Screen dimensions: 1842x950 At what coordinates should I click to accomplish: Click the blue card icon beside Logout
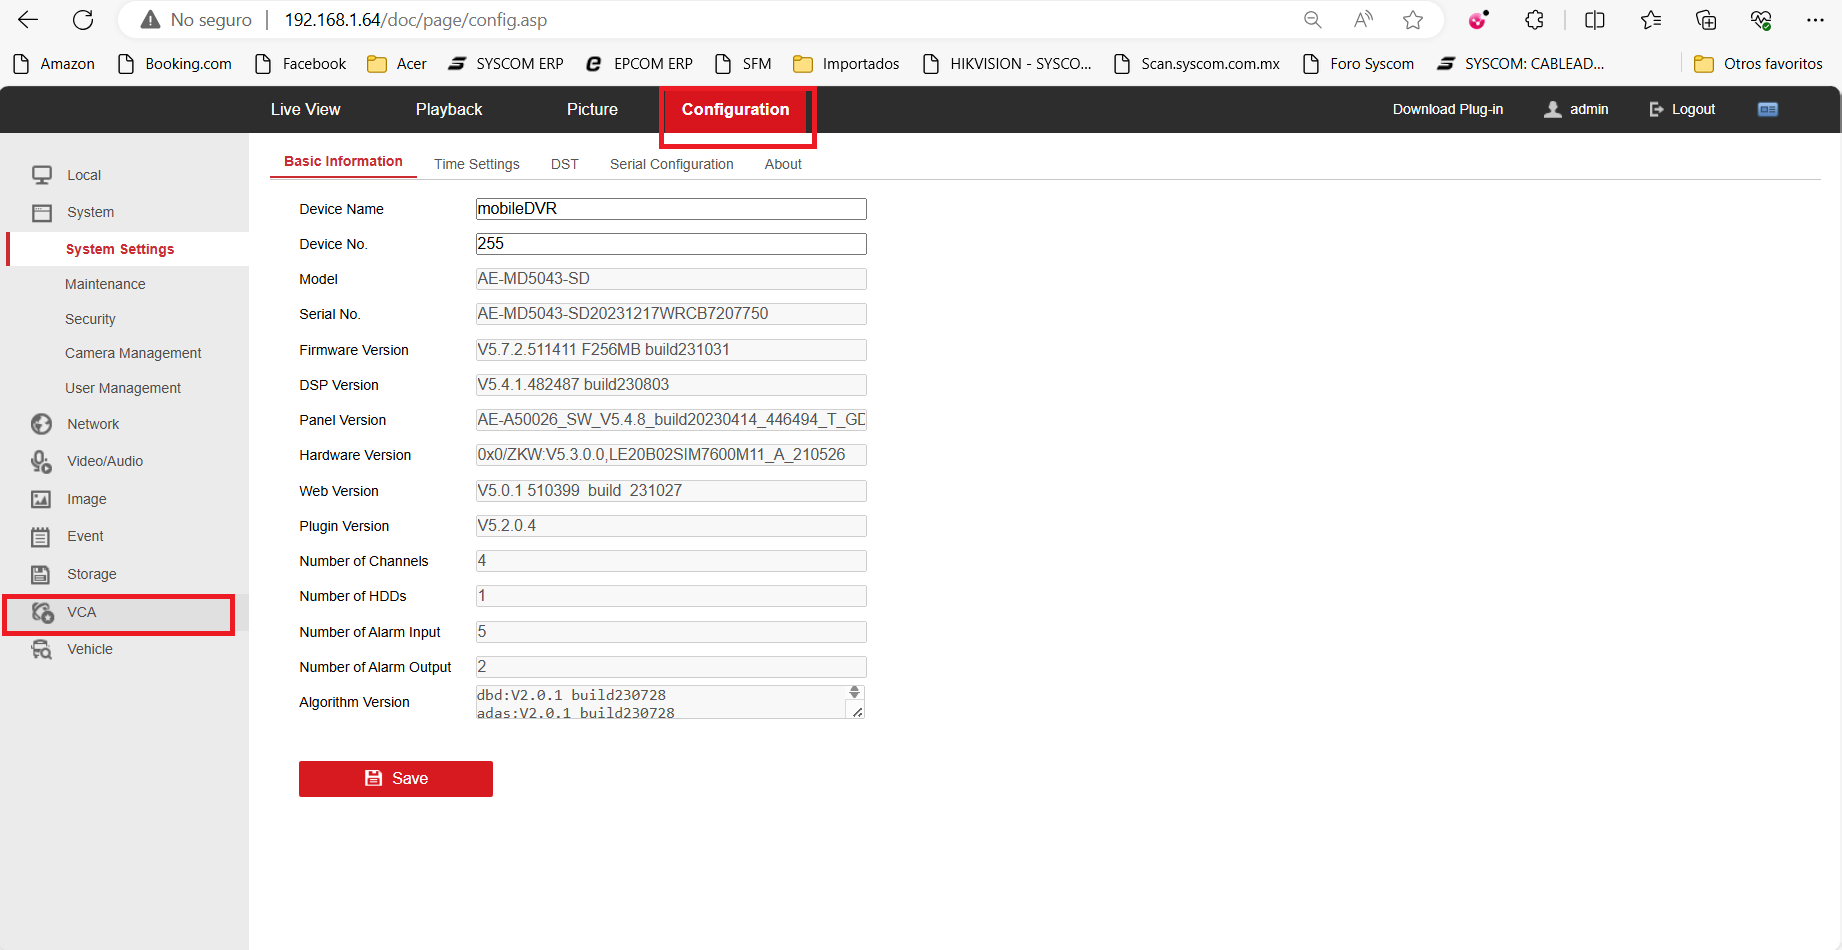[1768, 109]
